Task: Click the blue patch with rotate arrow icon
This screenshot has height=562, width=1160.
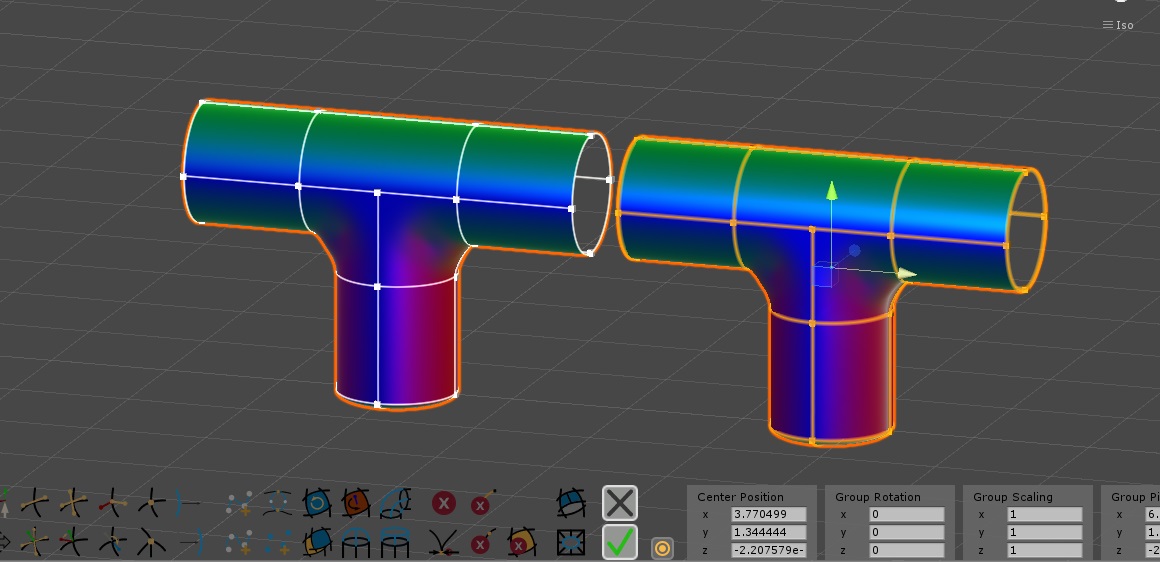Action: tap(317, 504)
